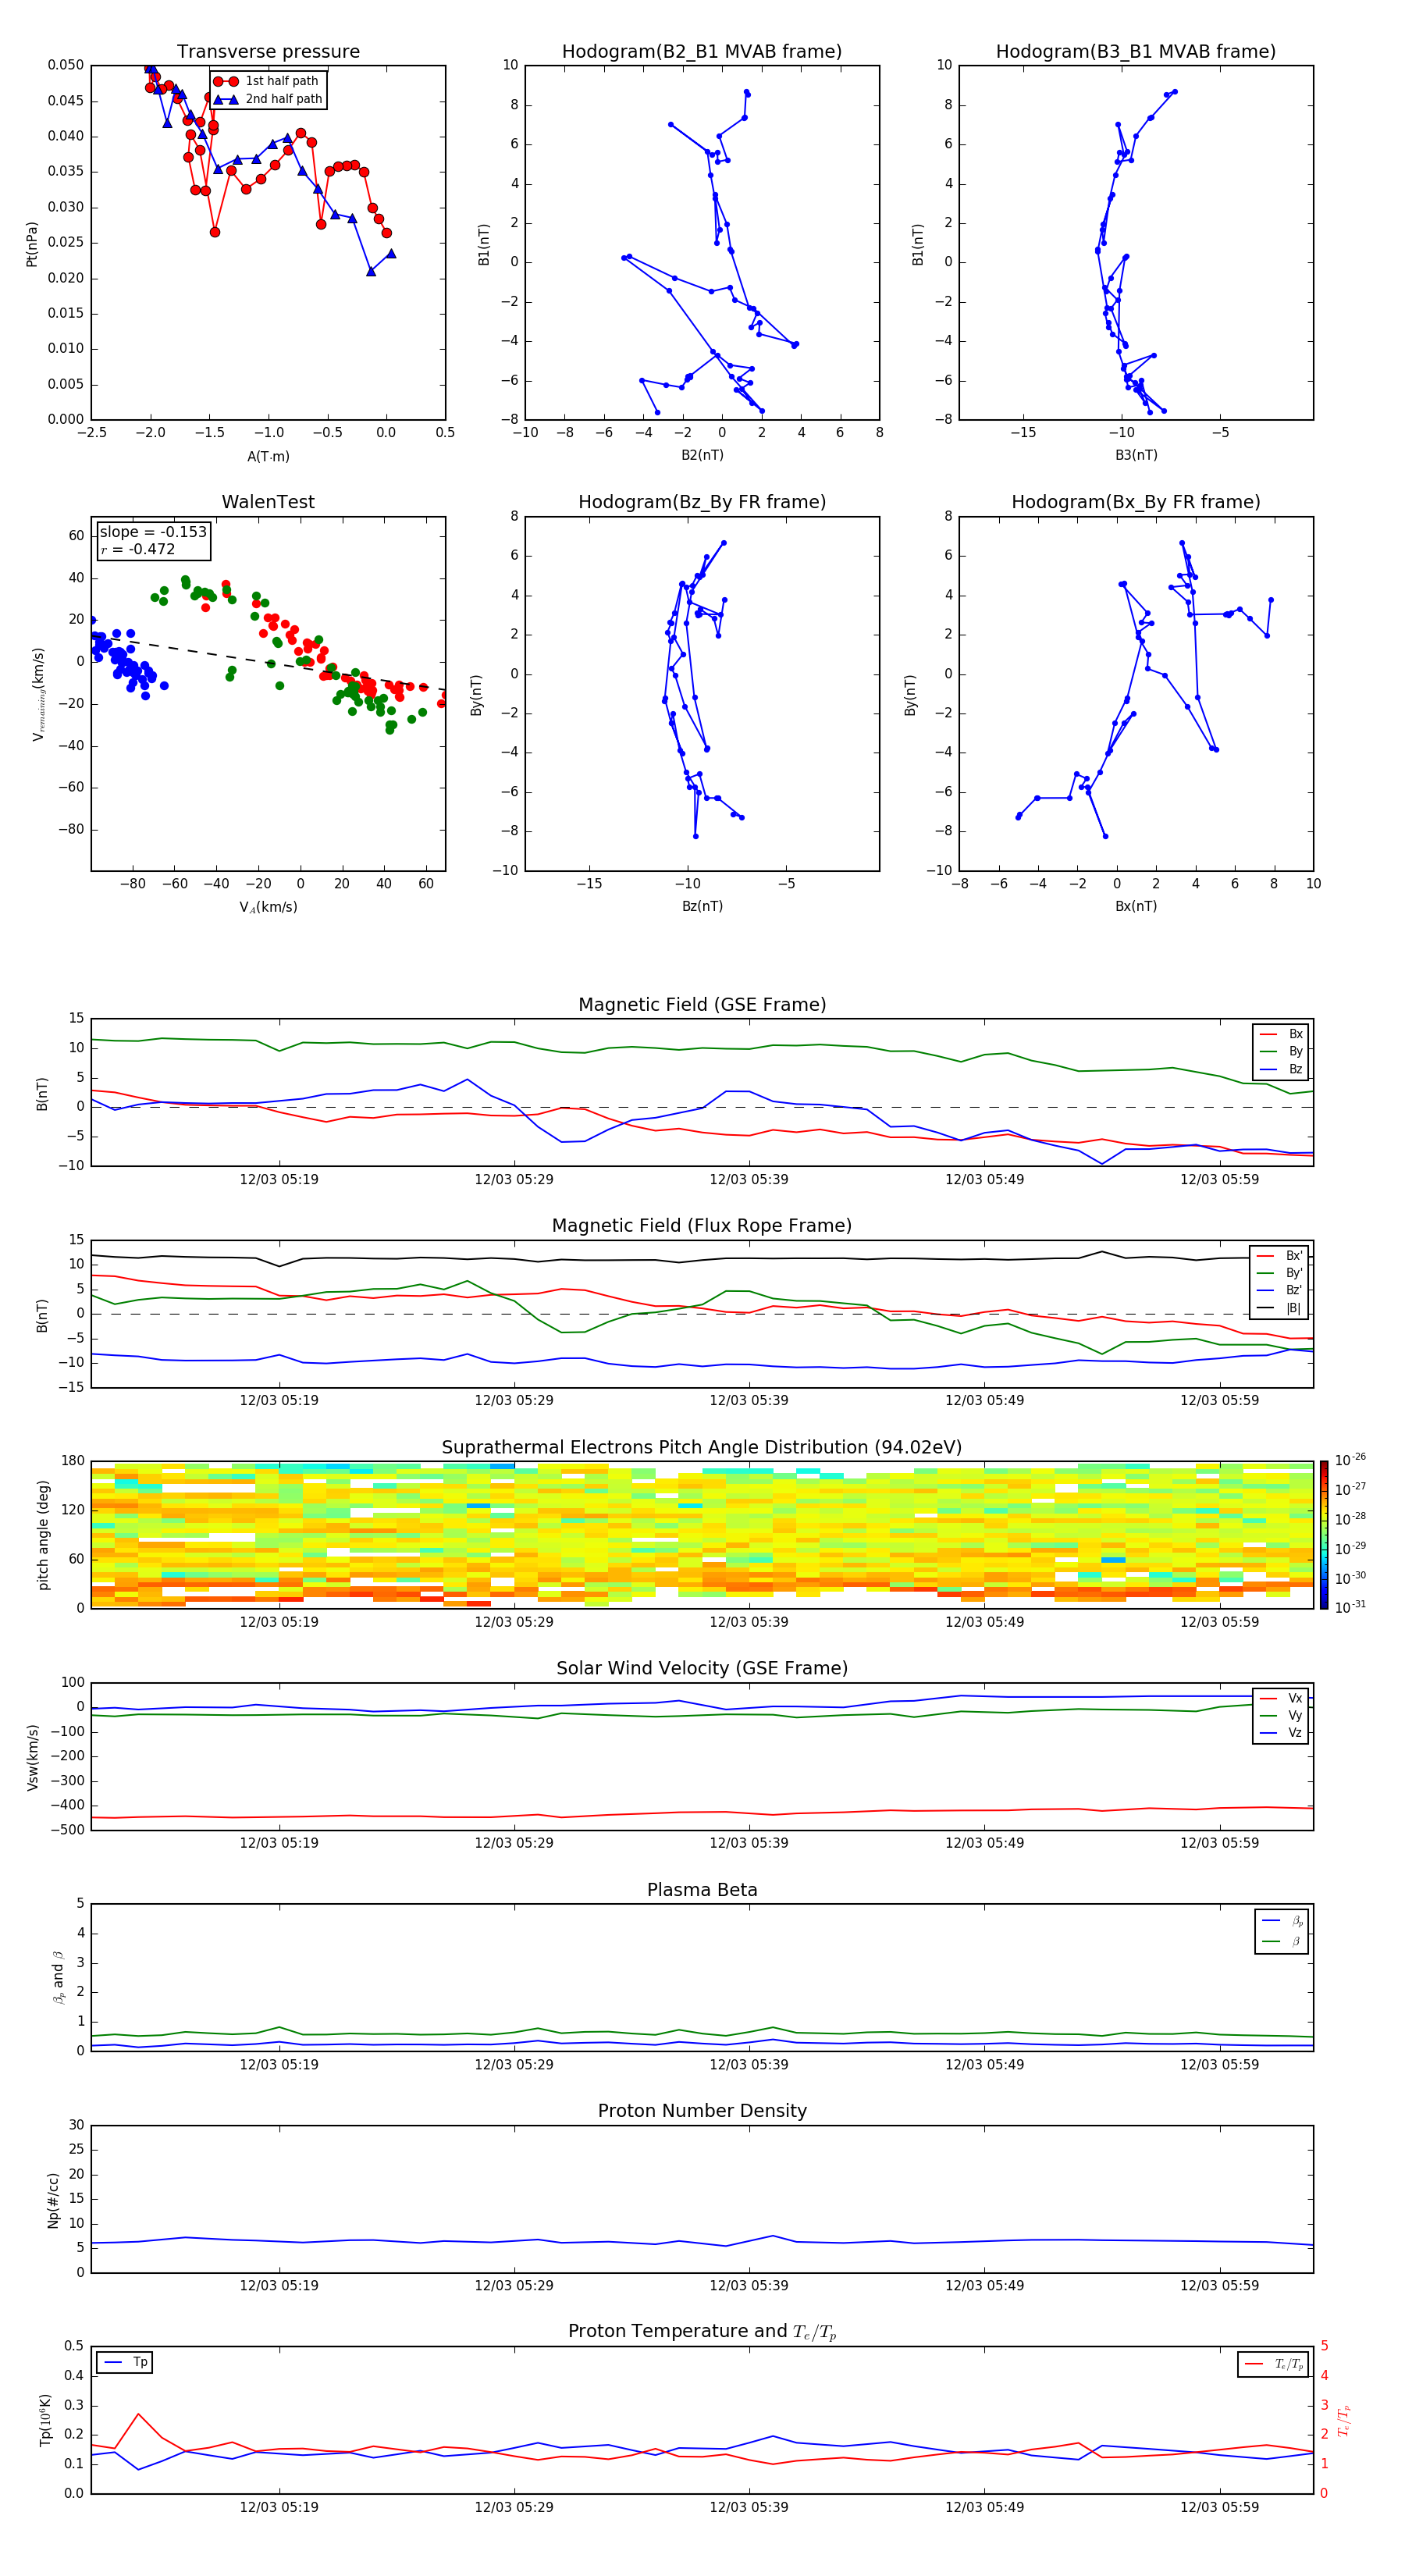This screenshot has height=2576, width=1405.
Task: Select the '2nd half path' legend entry
Action: tap(267, 99)
